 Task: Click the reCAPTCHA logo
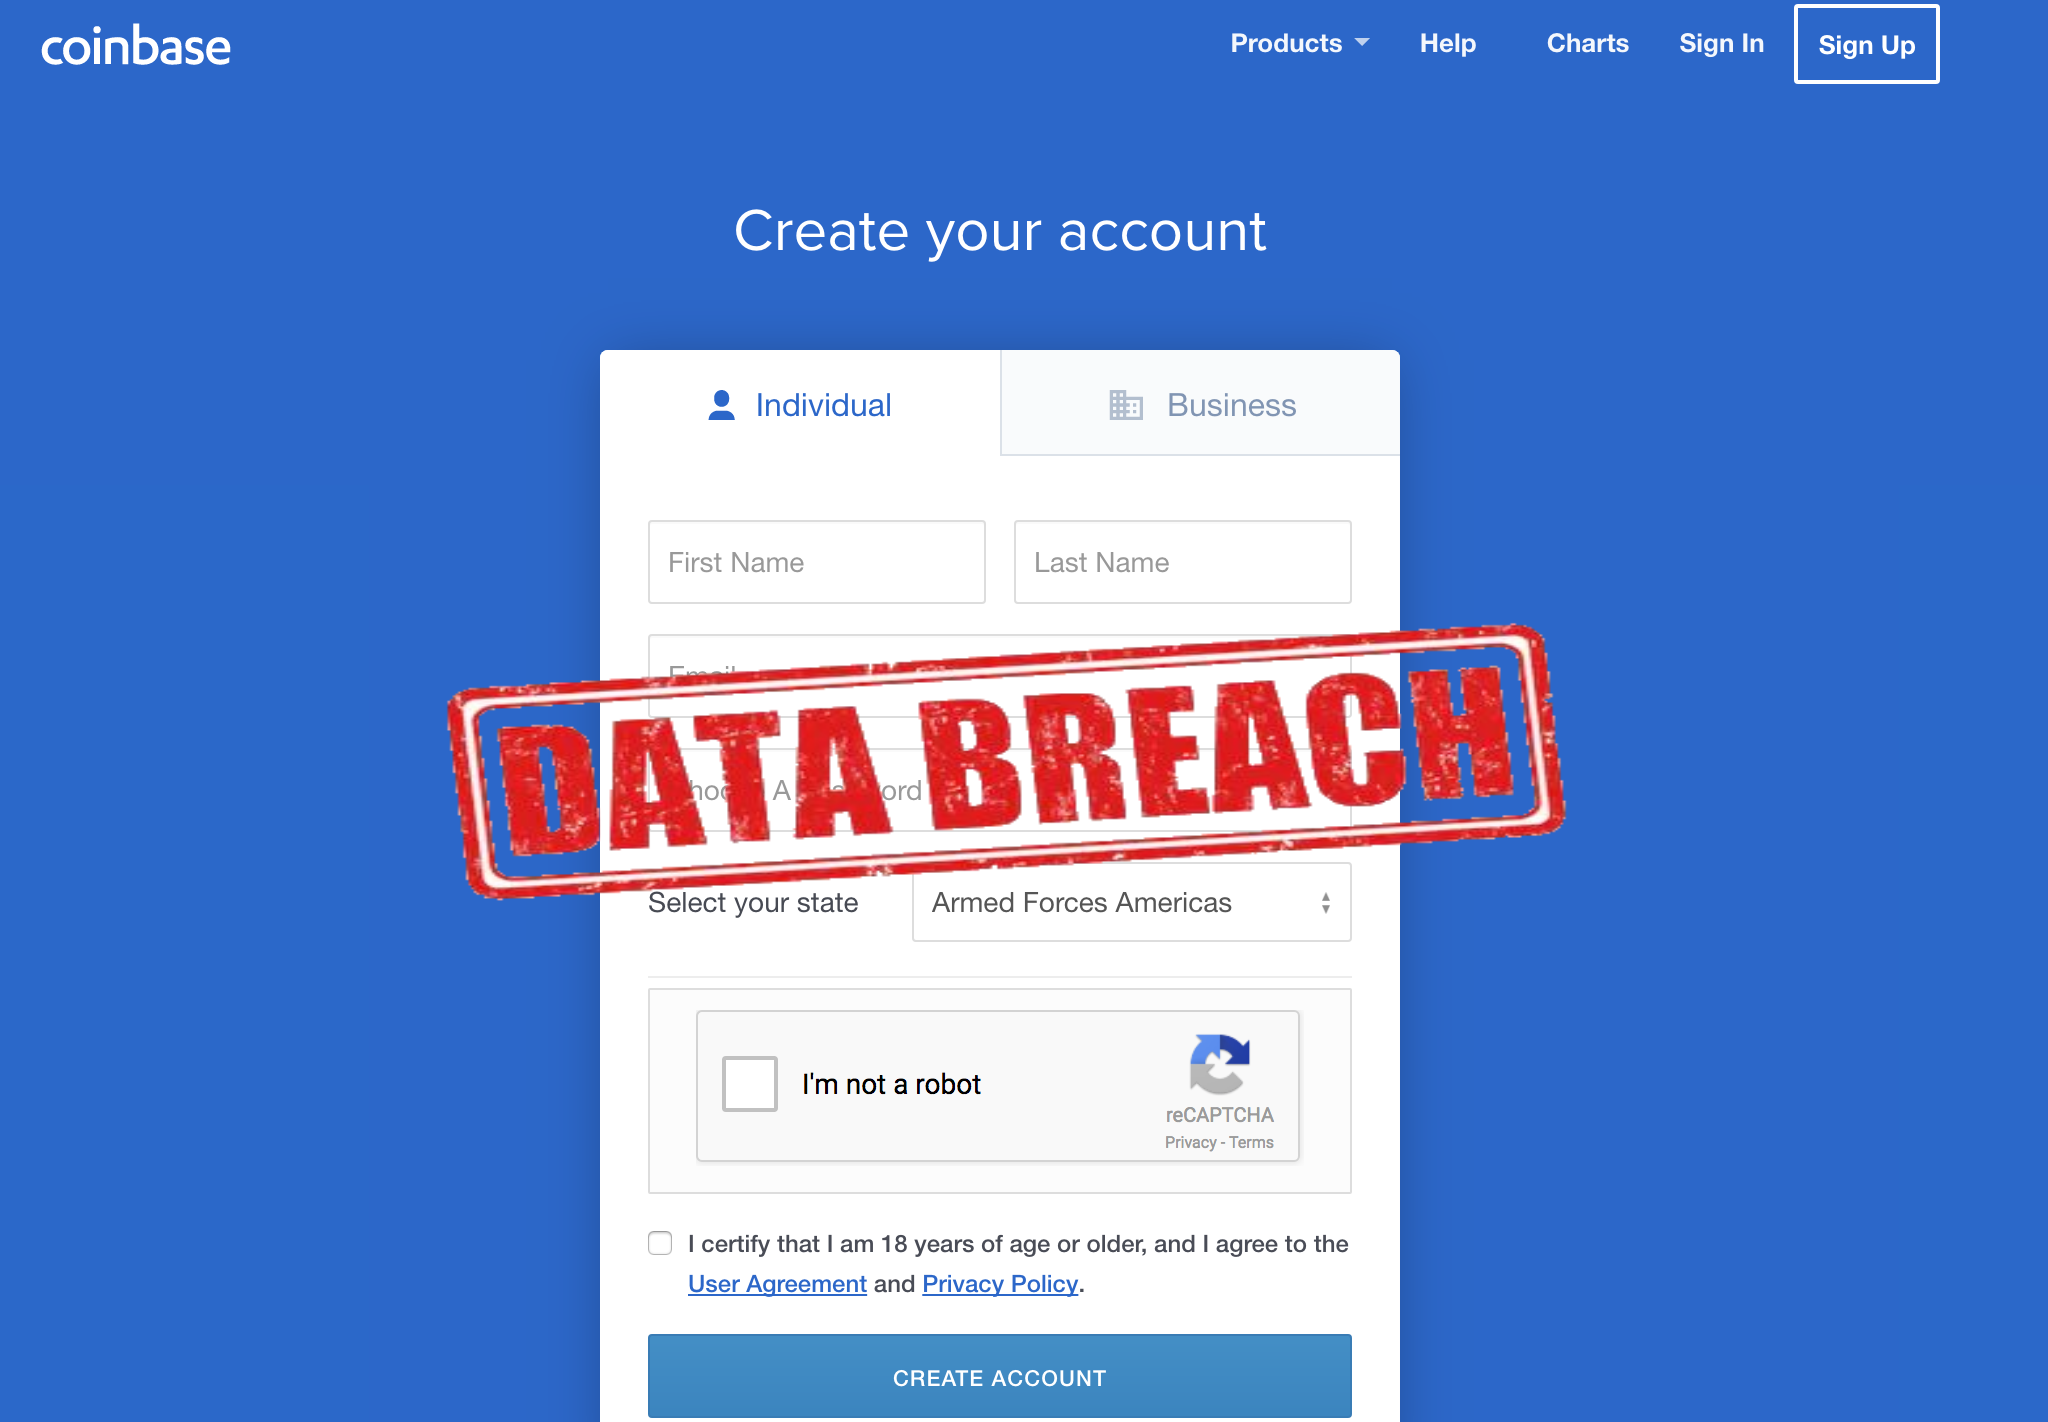pos(1219,1064)
